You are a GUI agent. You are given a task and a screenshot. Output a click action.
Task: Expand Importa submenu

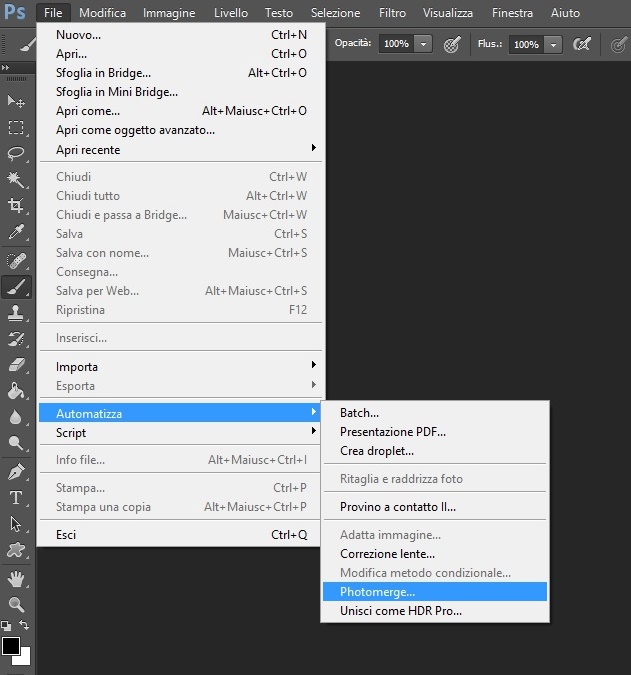(x=181, y=367)
